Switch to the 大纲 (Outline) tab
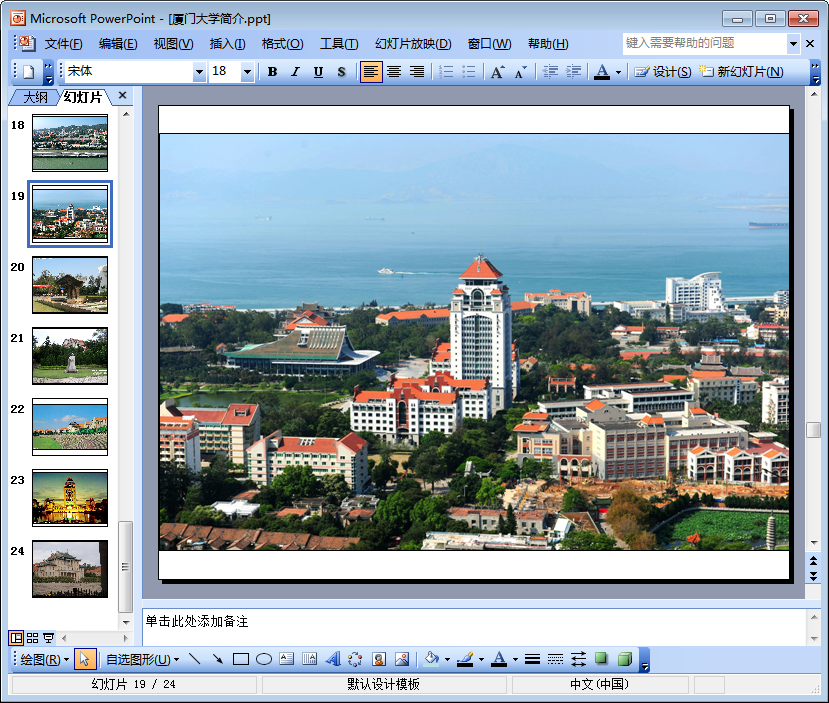This screenshot has width=829, height=703. coord(35,97)
